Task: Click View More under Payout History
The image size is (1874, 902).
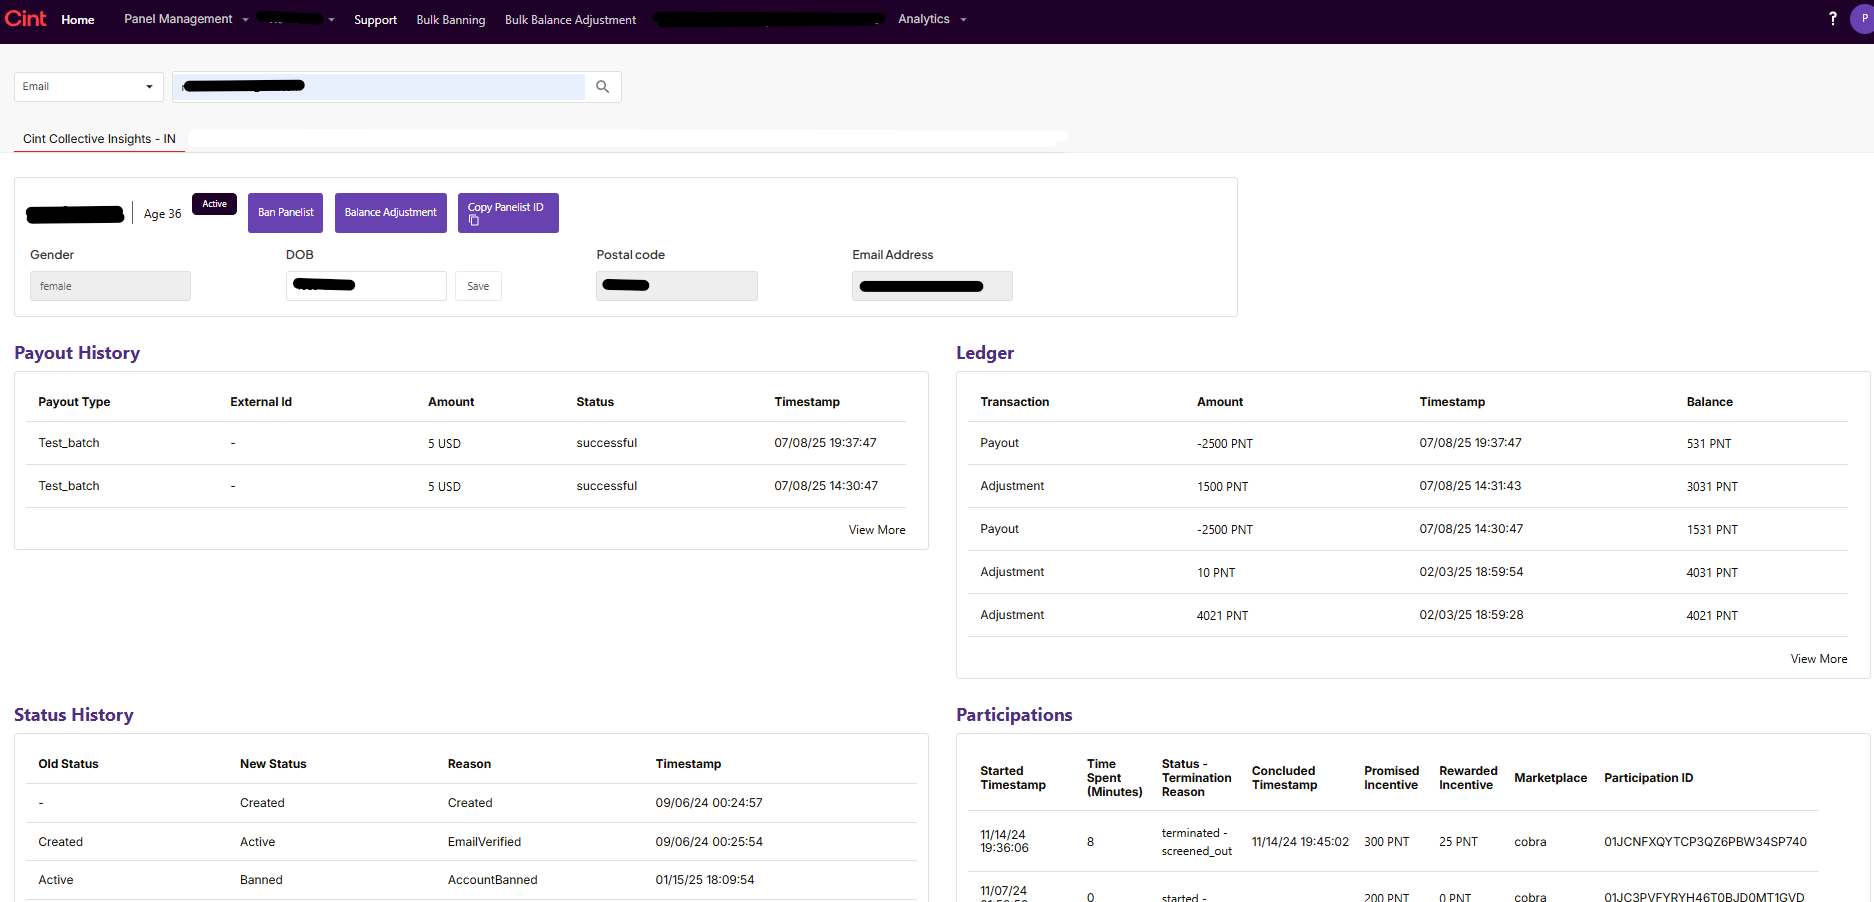Action: tap(877, 530)
